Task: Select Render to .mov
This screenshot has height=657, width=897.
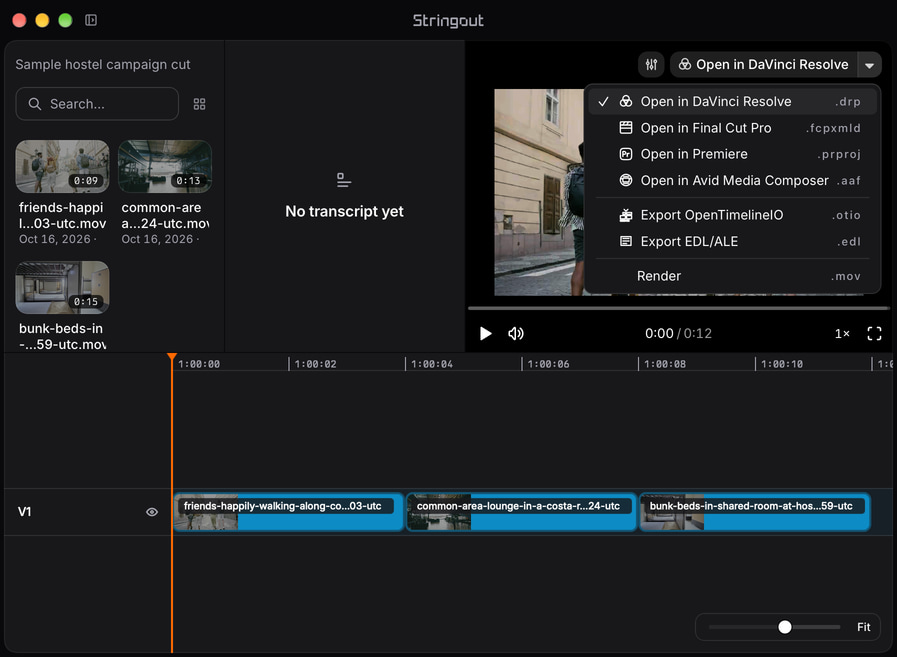Action: pos(732,276)
